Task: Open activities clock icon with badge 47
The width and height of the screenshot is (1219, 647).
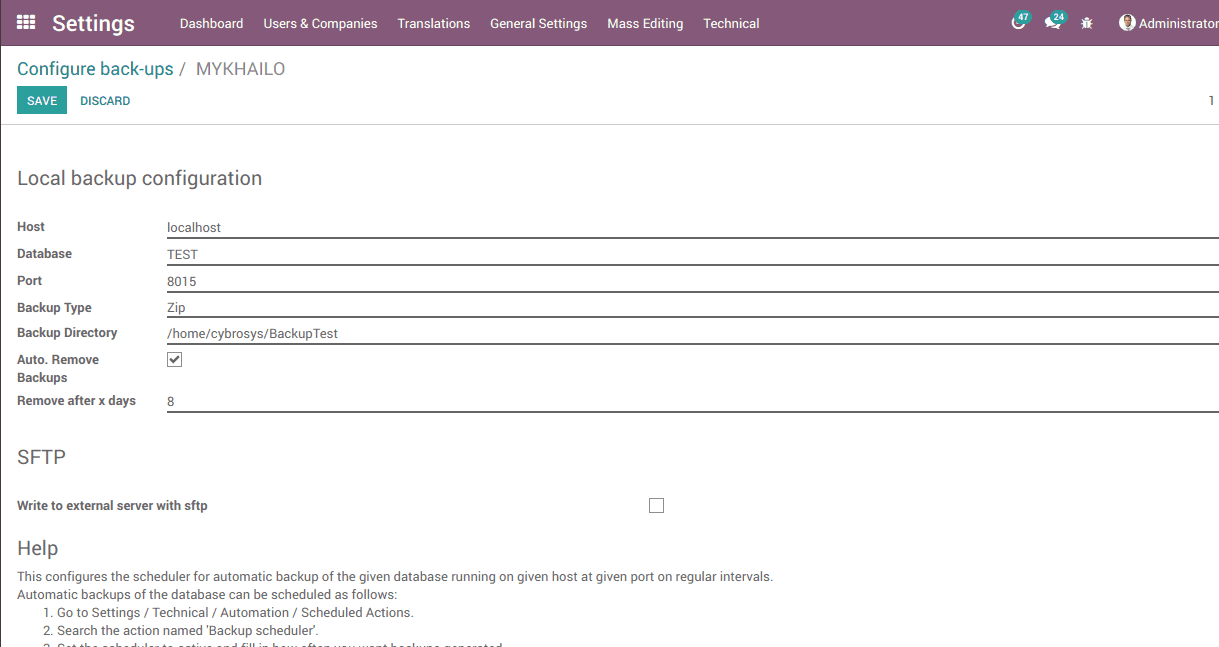Action: click(1018, 23)
